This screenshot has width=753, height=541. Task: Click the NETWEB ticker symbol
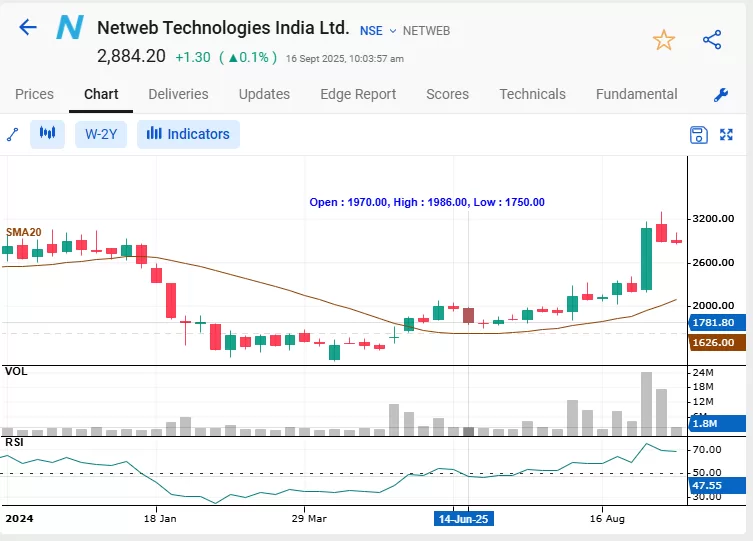pyautogui.click(x=426, y=31)
